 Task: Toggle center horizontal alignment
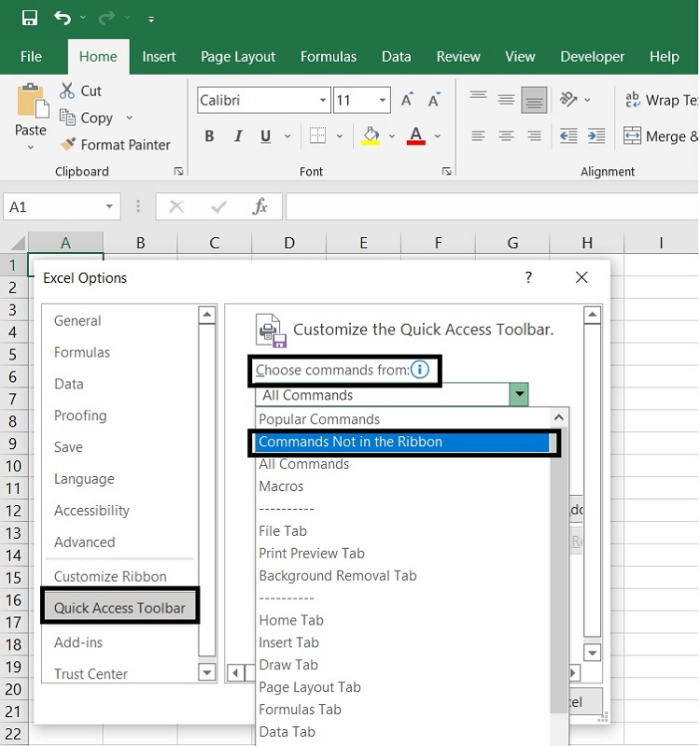click(506, 137)
